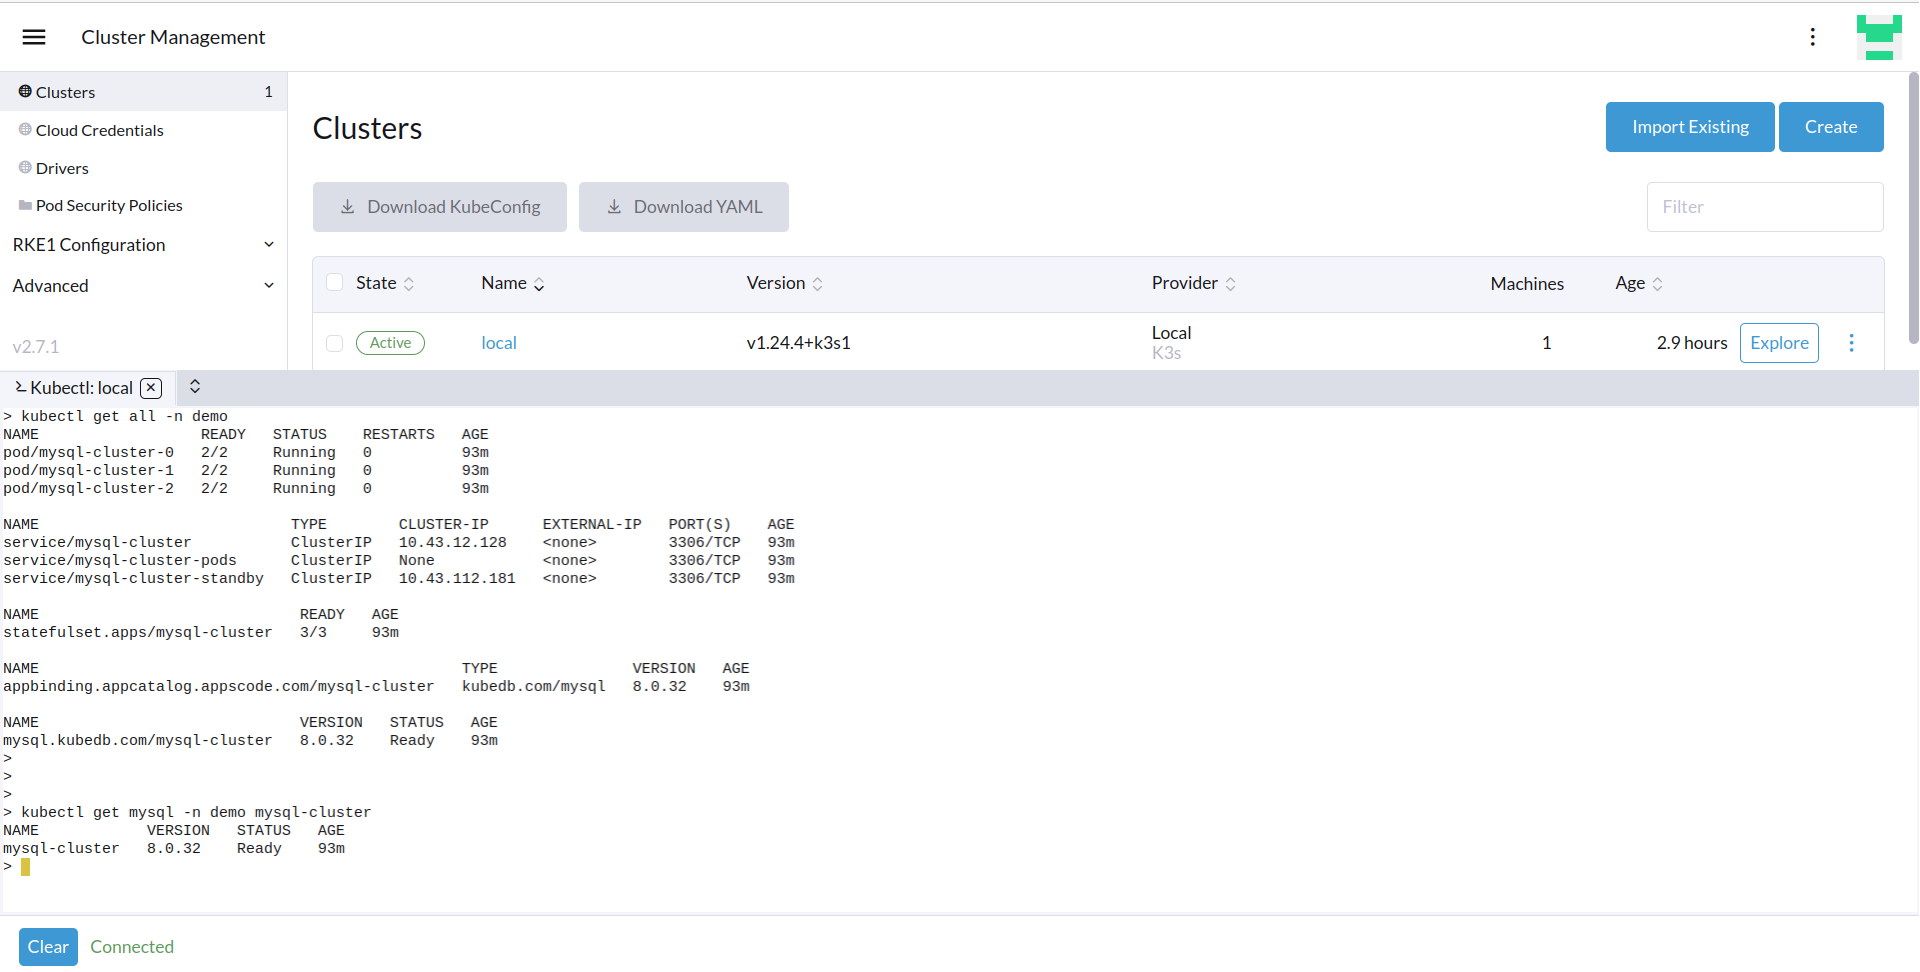Expand the RKE1 Configuration section
1920x972 pixels.
pos(143,245)
